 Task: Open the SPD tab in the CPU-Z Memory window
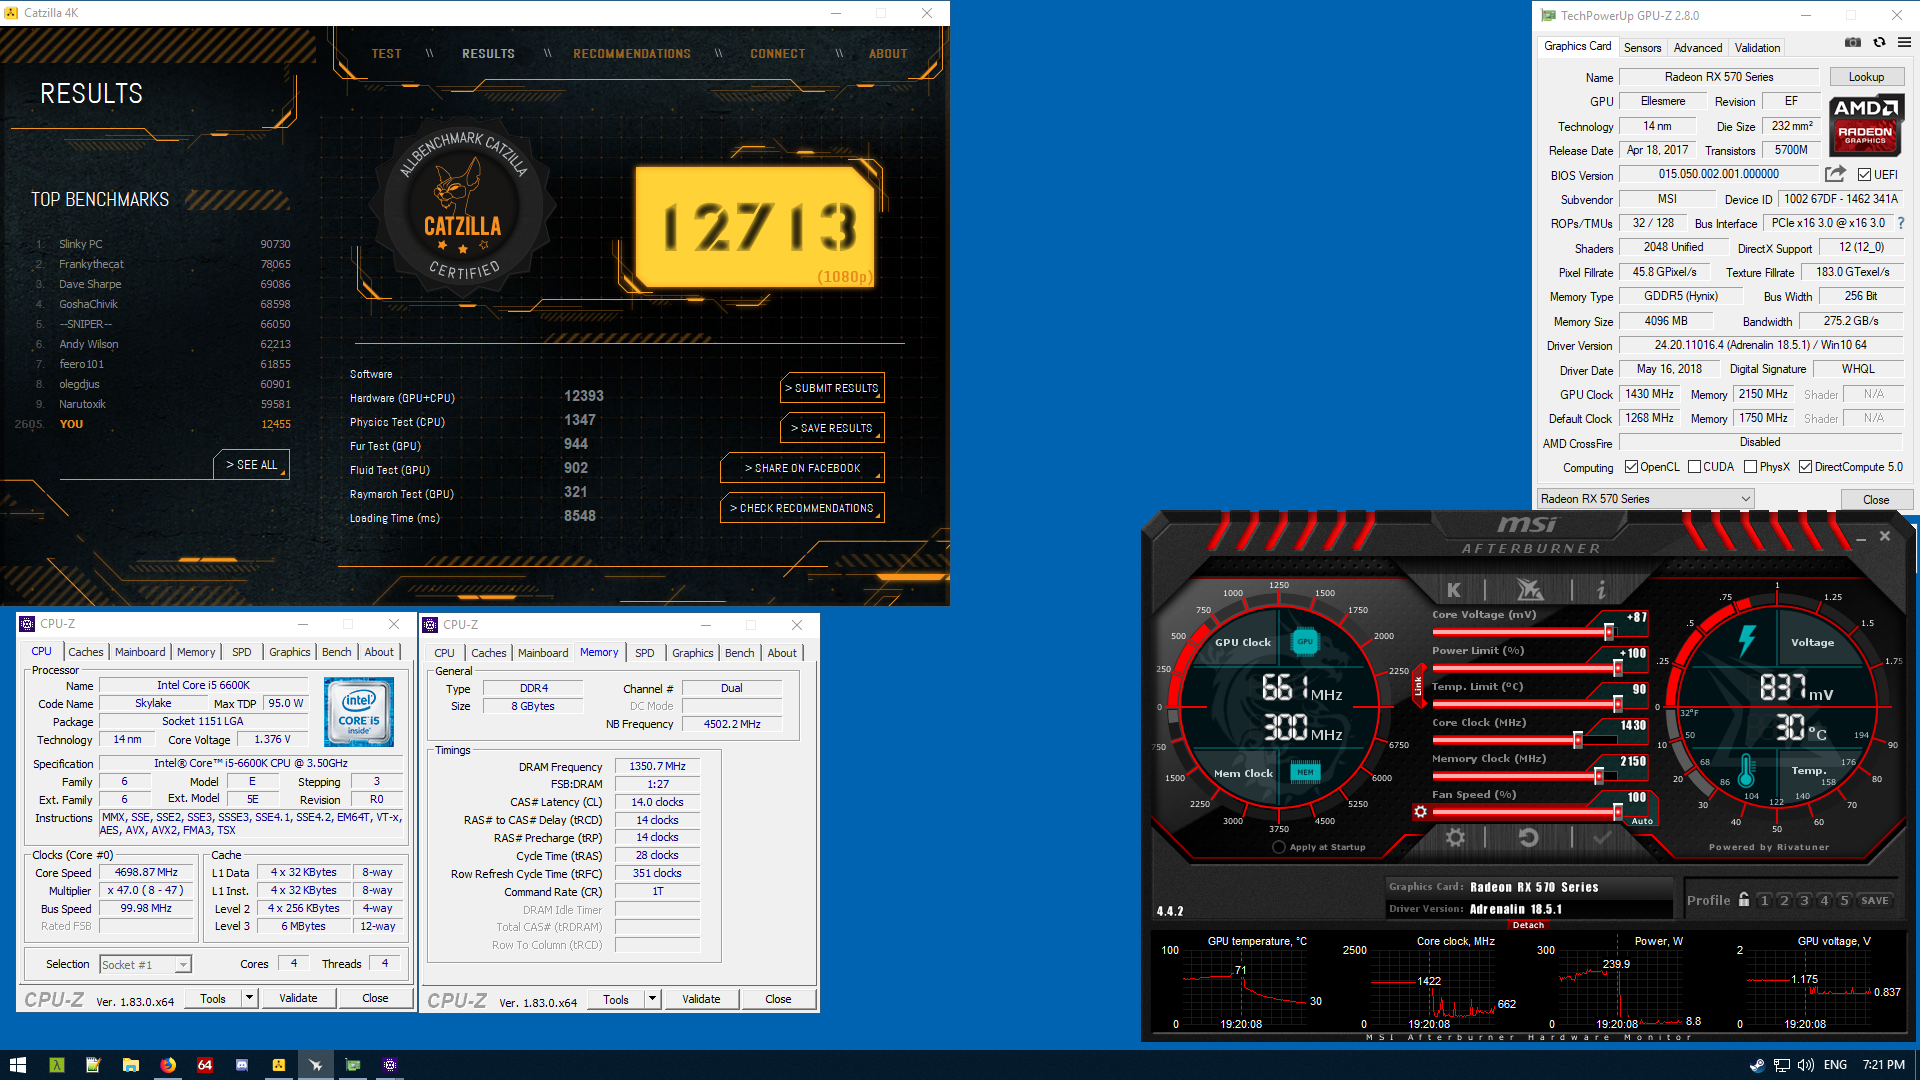click(x=645, y=653)
